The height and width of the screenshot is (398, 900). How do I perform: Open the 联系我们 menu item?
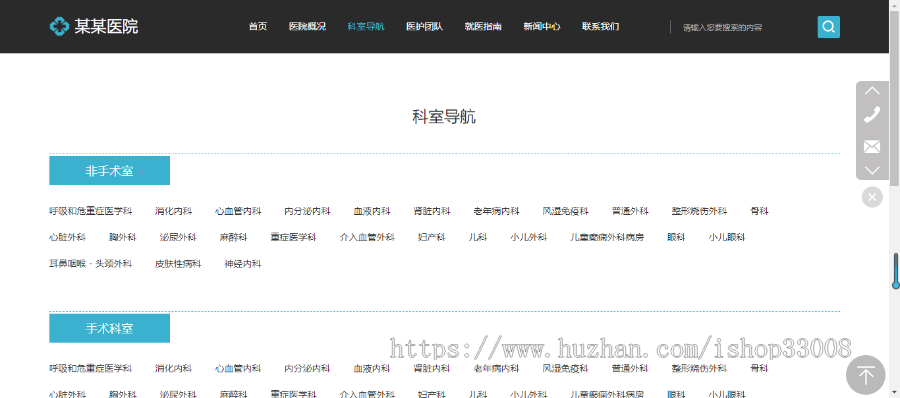(600, 26)
